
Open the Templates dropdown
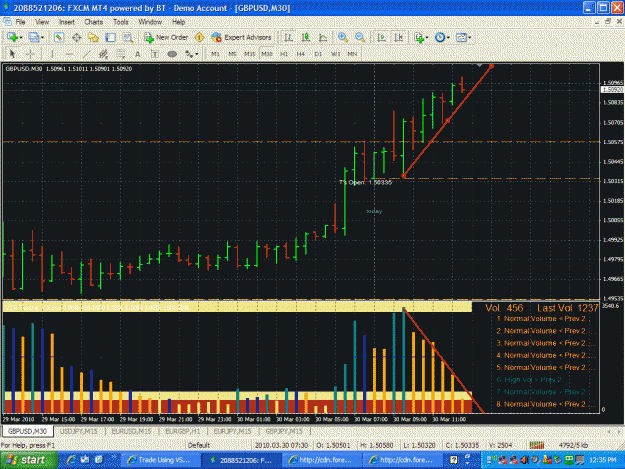pos(463,37)
